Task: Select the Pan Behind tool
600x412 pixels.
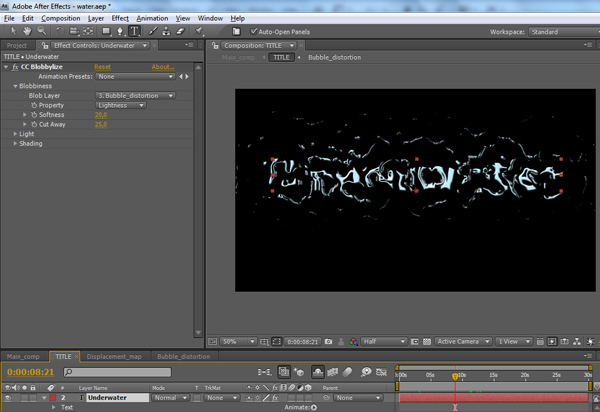Action: (88, 31)
